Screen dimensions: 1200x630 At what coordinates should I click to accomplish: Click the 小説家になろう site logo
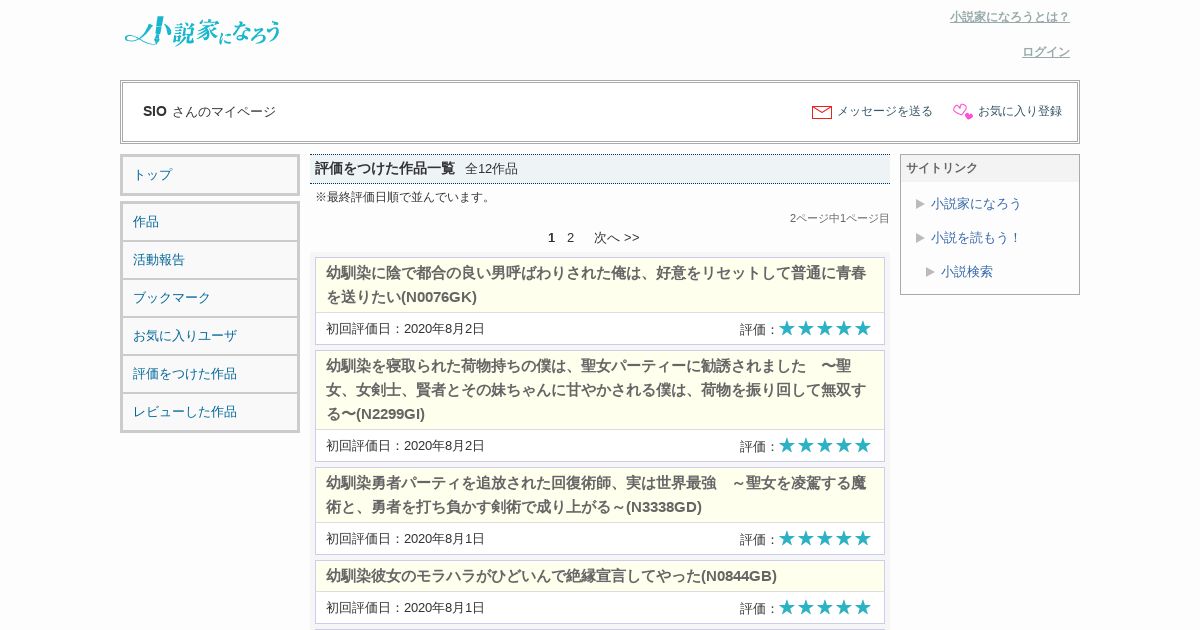203,31
